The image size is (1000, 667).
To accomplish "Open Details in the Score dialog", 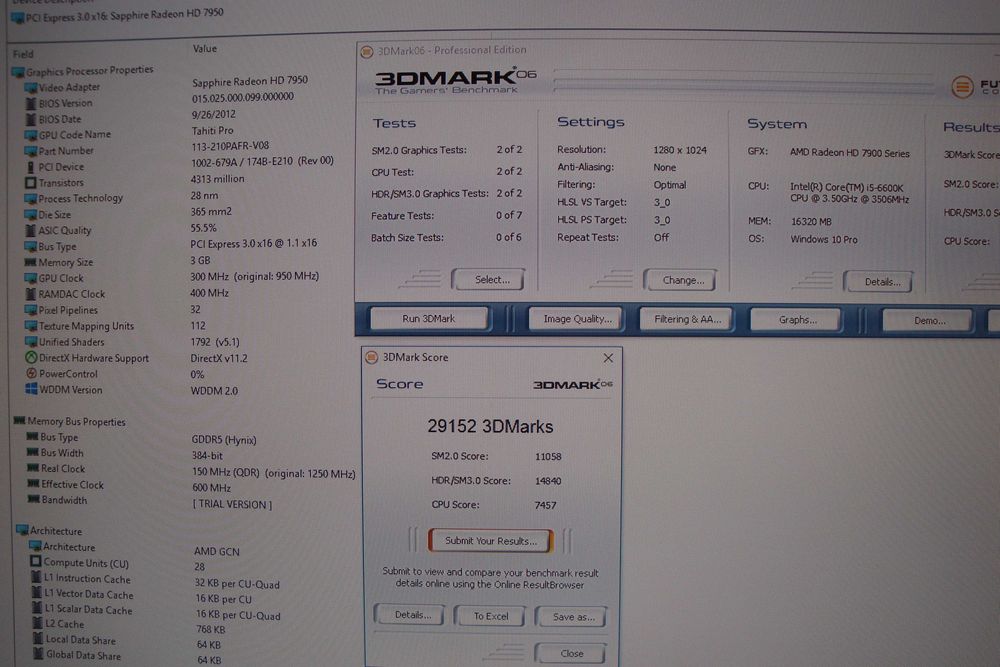I will pos(410,615).
